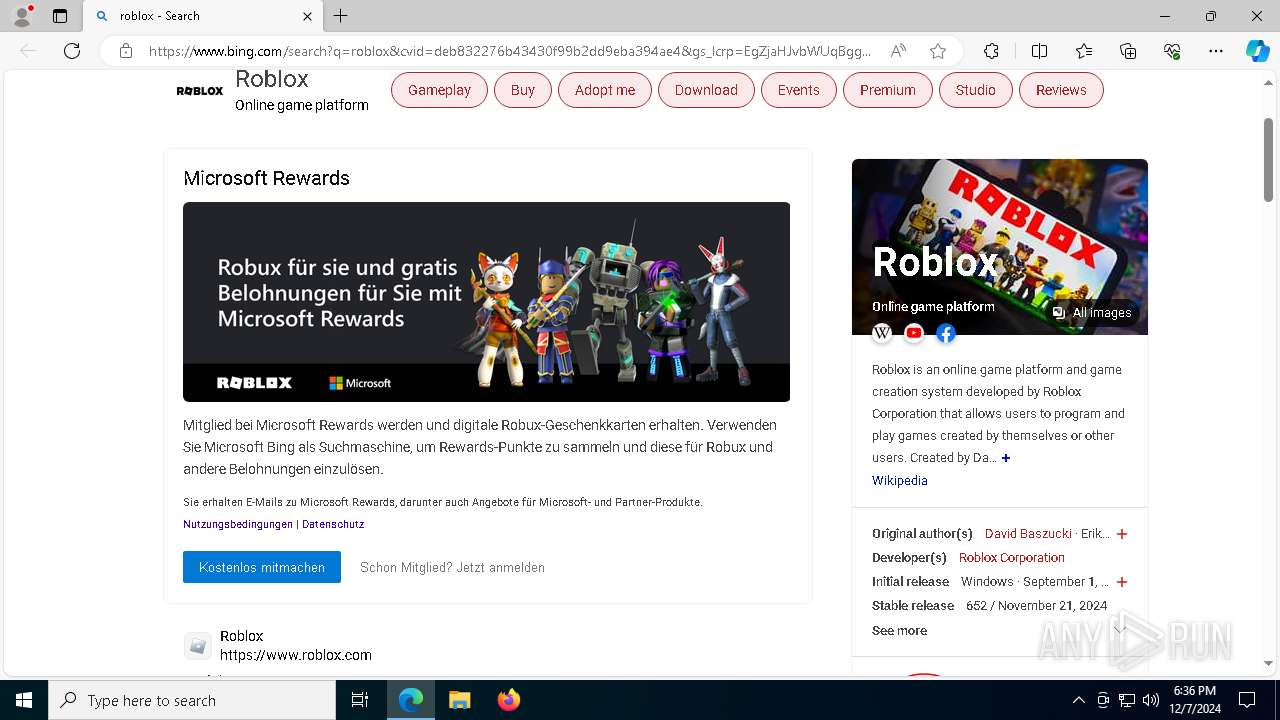Select the Download filter chip
The image size is (1280, 720).
pyautogui.click(x=706, y=90)
